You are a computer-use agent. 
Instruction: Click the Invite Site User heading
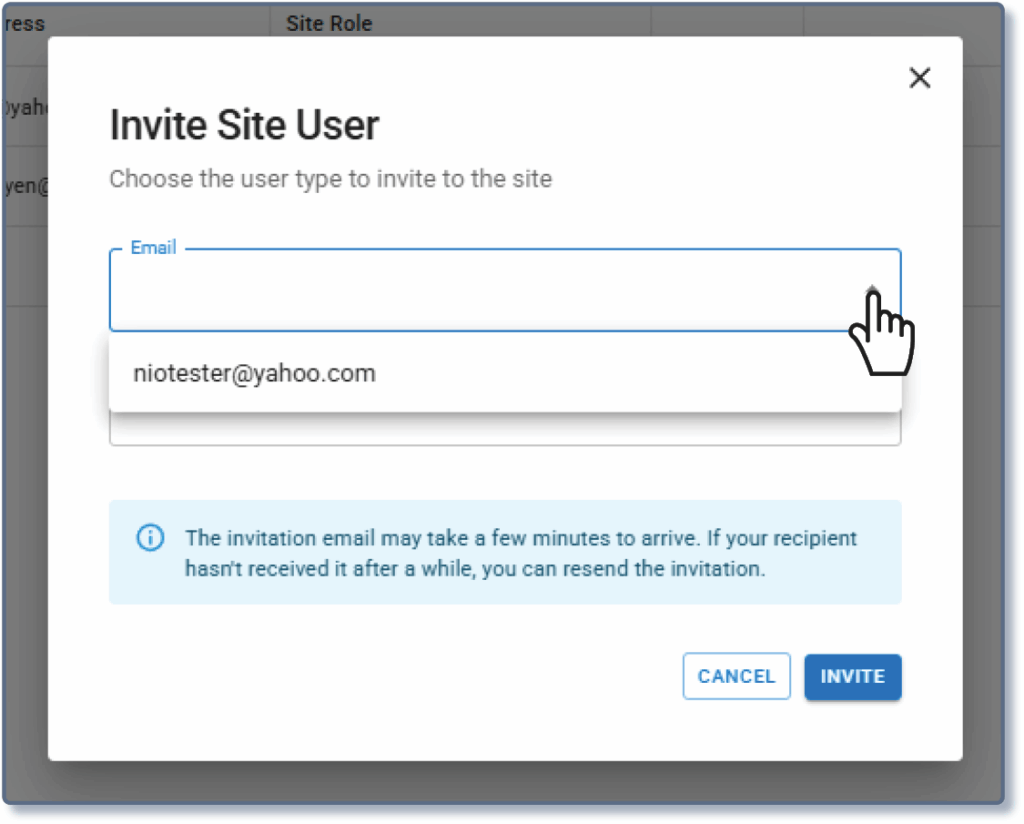tap(244, 126)
